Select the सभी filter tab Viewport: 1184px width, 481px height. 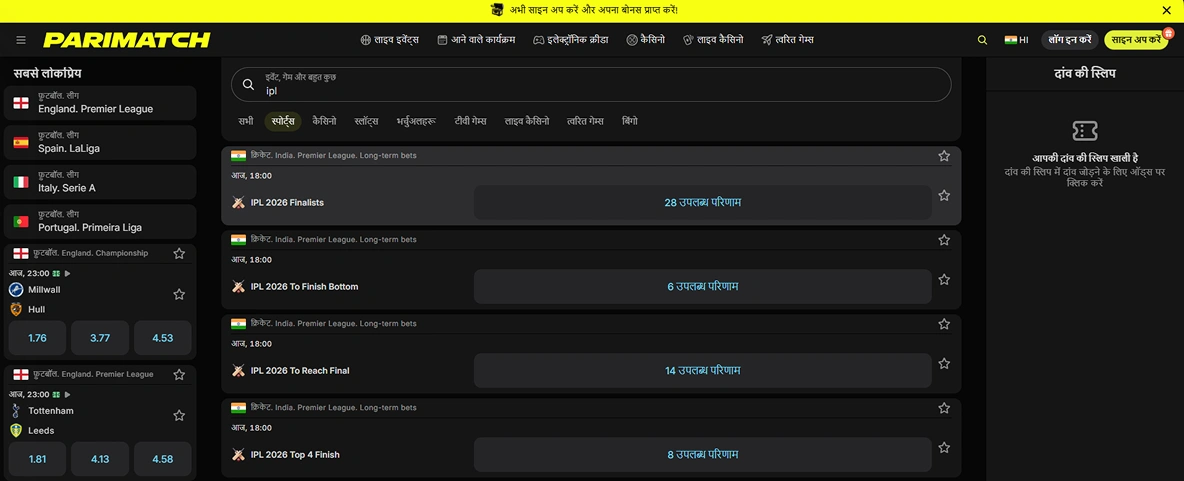point(245,121)
